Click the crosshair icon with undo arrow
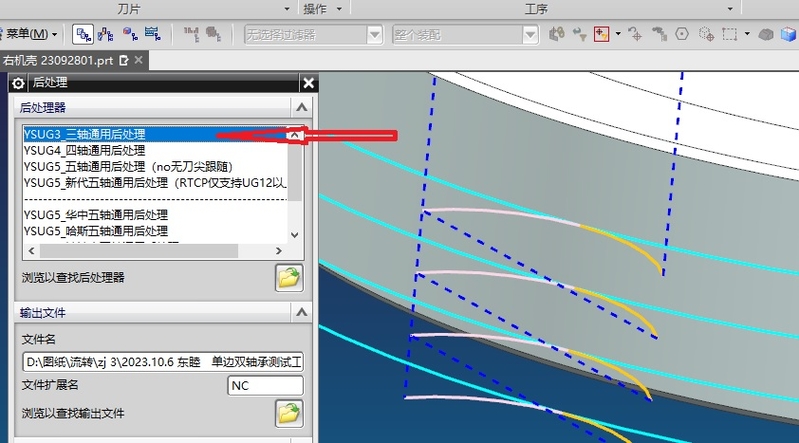 coord(635,34)
